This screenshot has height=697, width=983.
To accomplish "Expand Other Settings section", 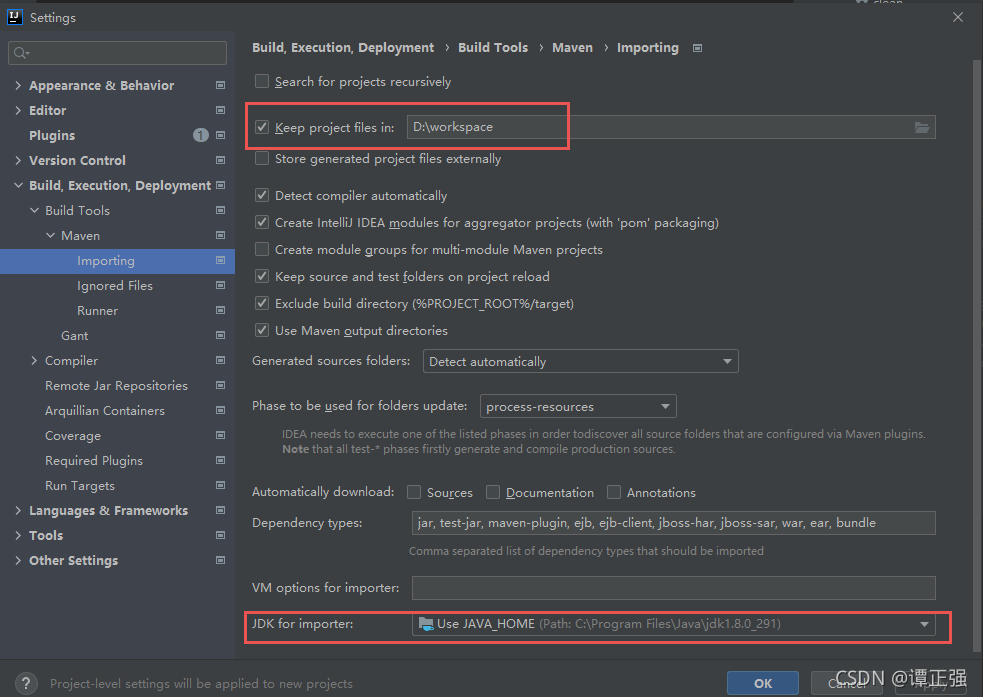I will [18, 560].
